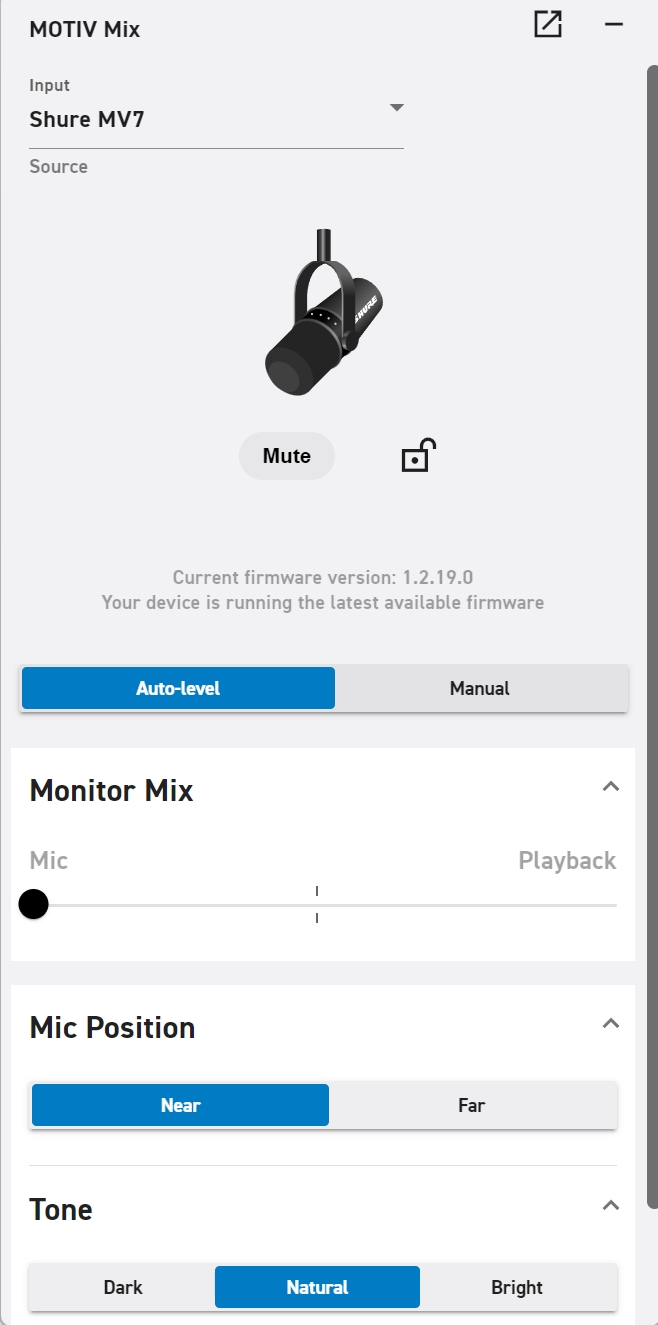Select Near mic position
This screenshot has height=1325, width=658.
[x=180, y=1105]
